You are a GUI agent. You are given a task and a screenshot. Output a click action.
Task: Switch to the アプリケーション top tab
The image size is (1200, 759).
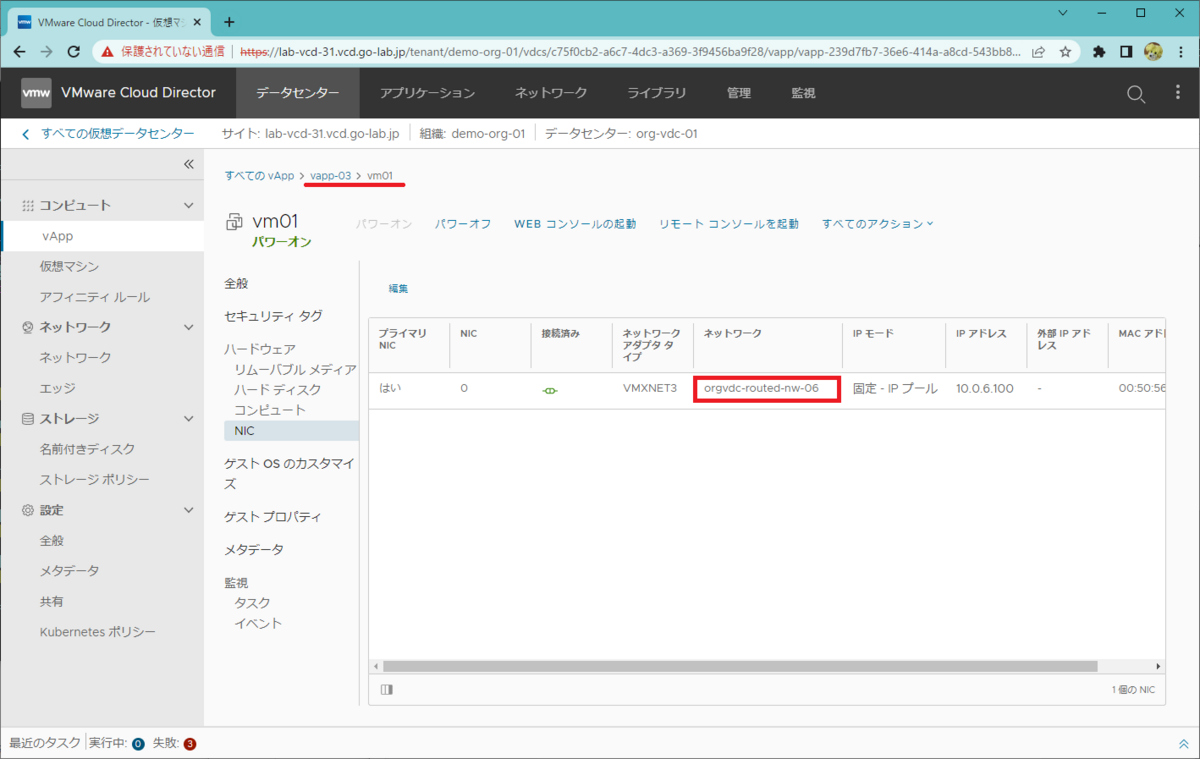click(x=427, y=93)
